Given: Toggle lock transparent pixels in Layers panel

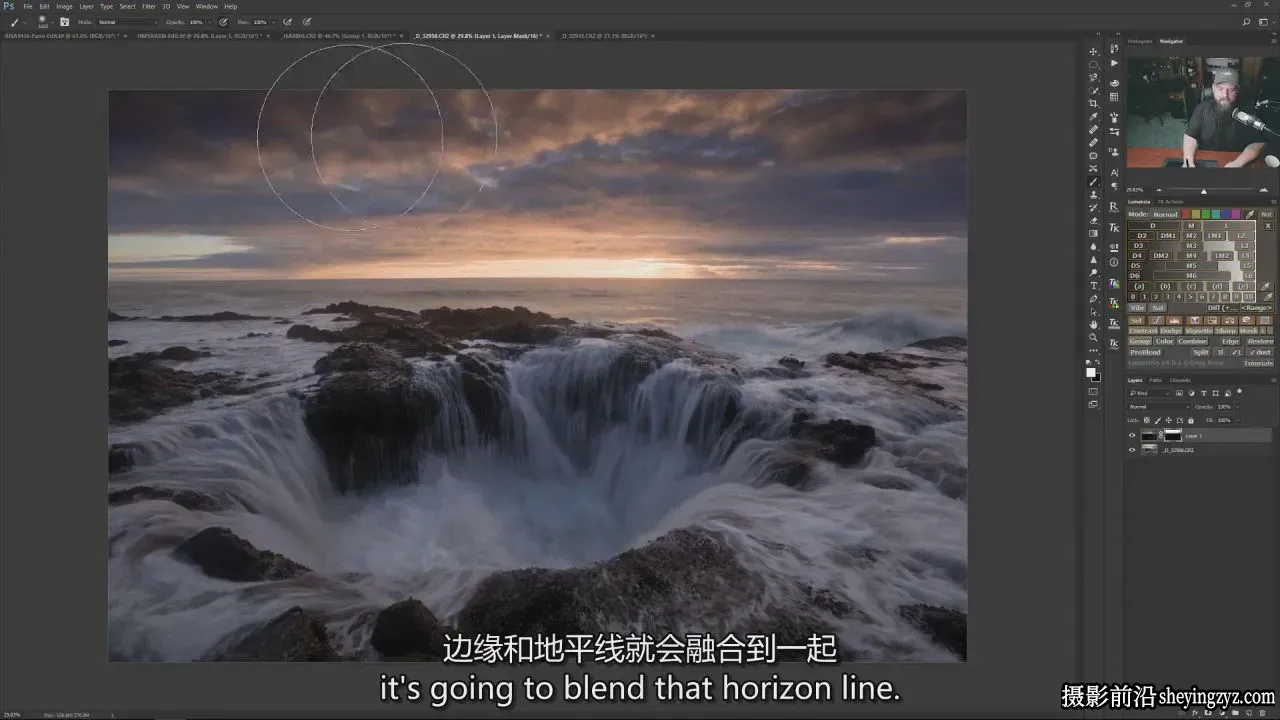Looking at the screenshot, I should pos(1147,420).
